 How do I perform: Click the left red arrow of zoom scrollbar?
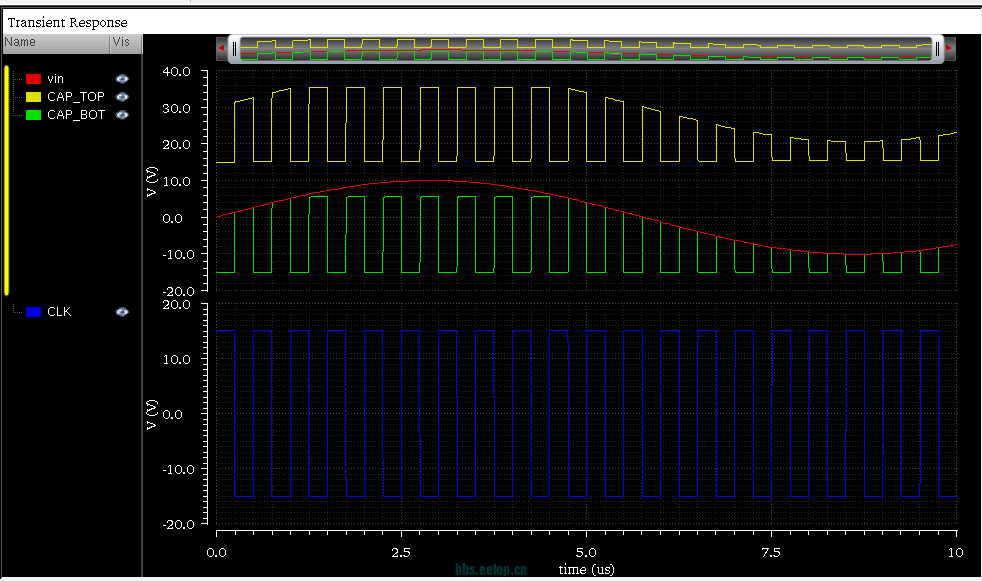[221, 48]
